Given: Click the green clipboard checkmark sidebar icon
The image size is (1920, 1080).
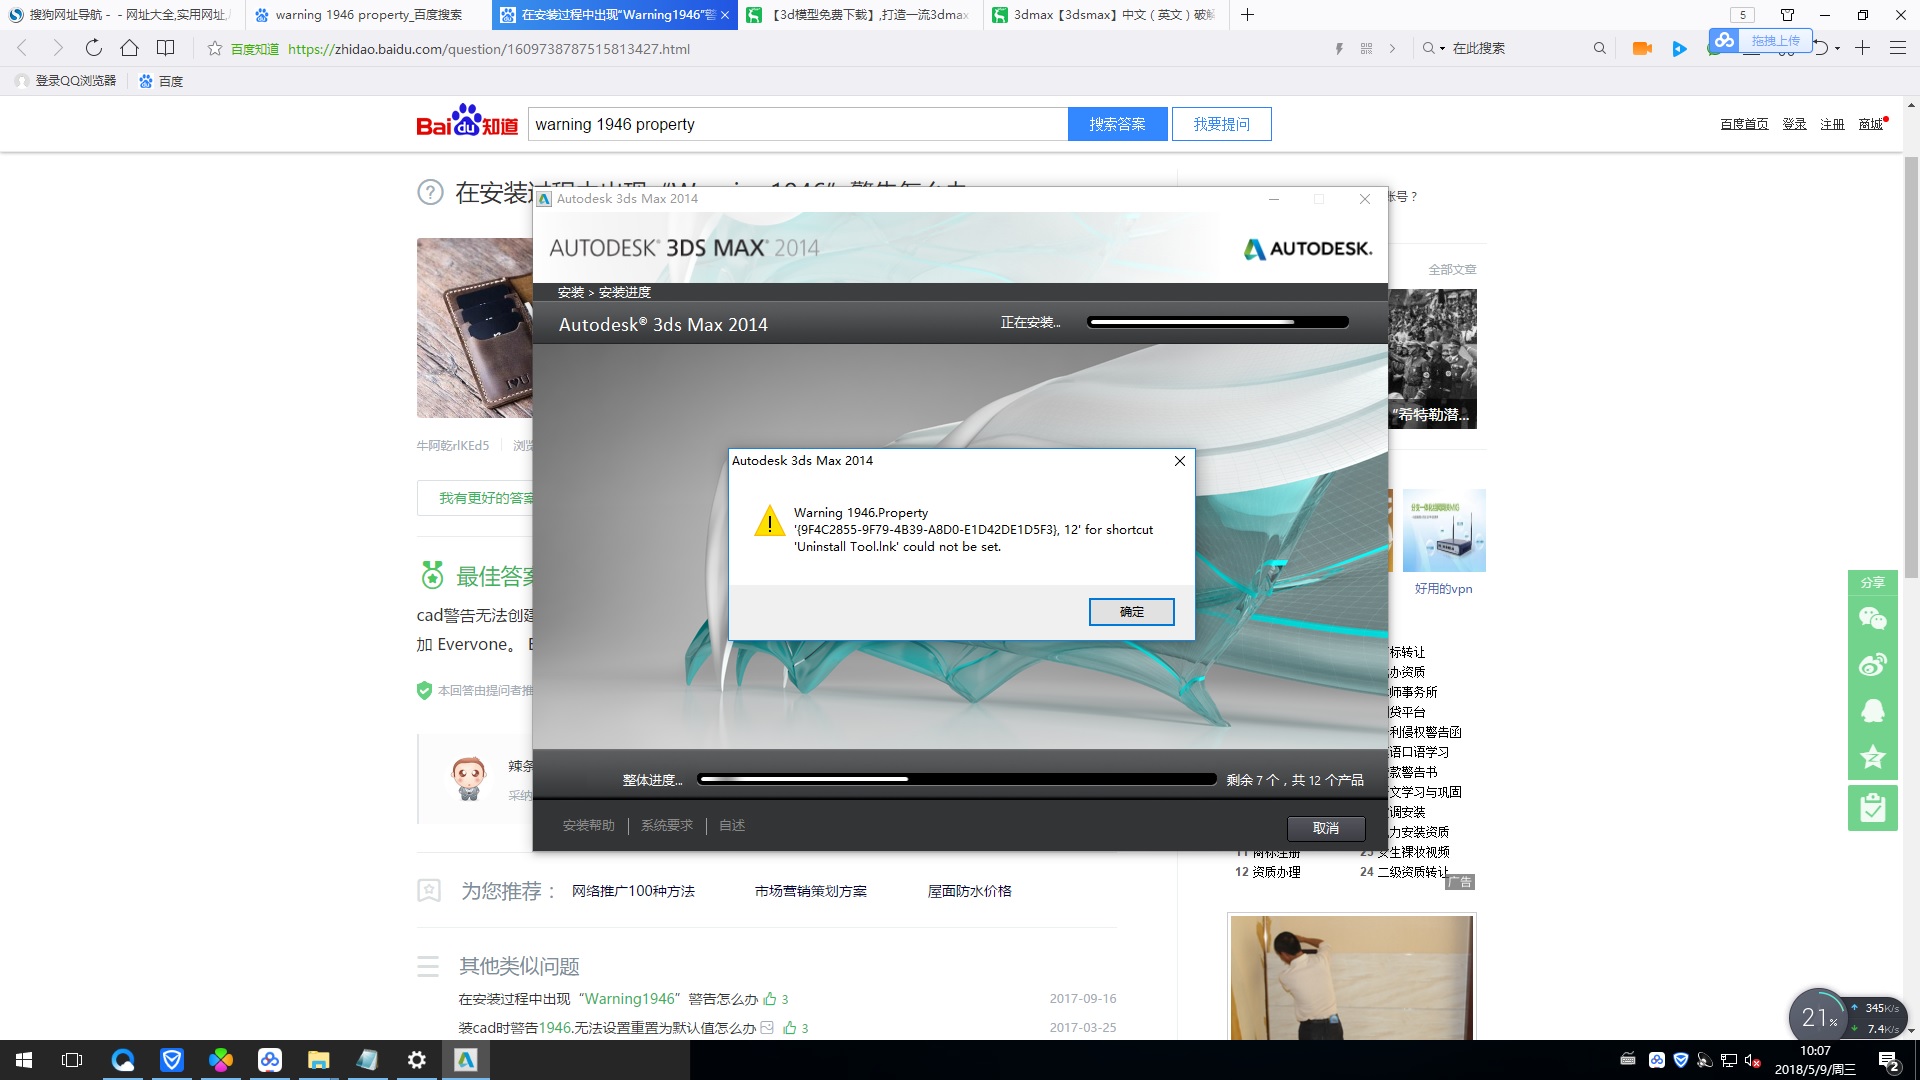Looking at the screenshot, I should click(x=1872, y=809).
